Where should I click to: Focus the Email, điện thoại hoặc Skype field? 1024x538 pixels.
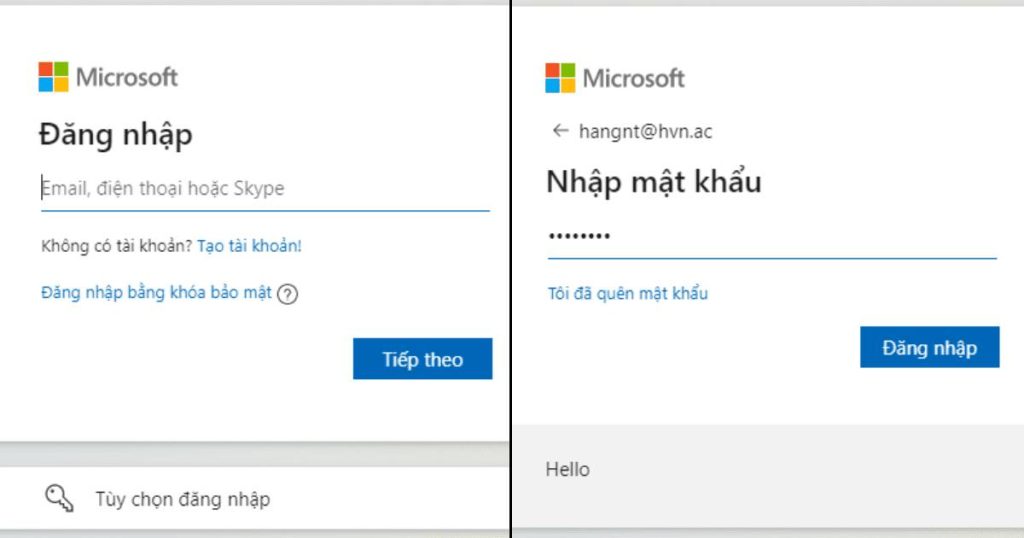coord(265,188)
